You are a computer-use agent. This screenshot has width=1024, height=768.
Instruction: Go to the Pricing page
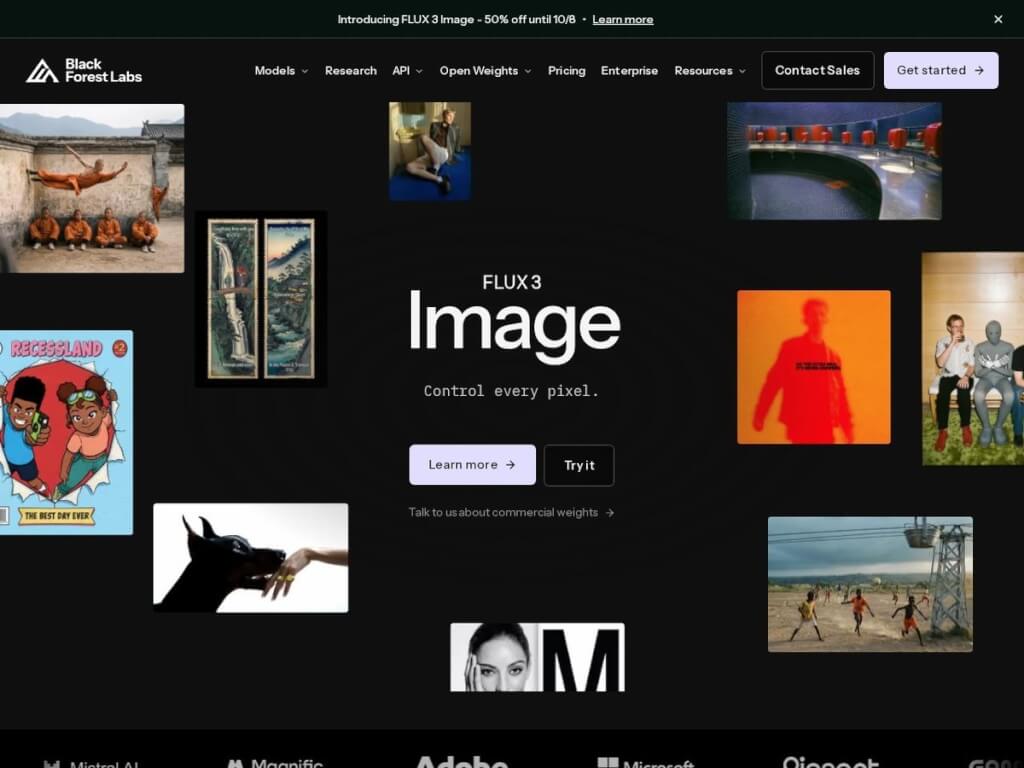566,71
